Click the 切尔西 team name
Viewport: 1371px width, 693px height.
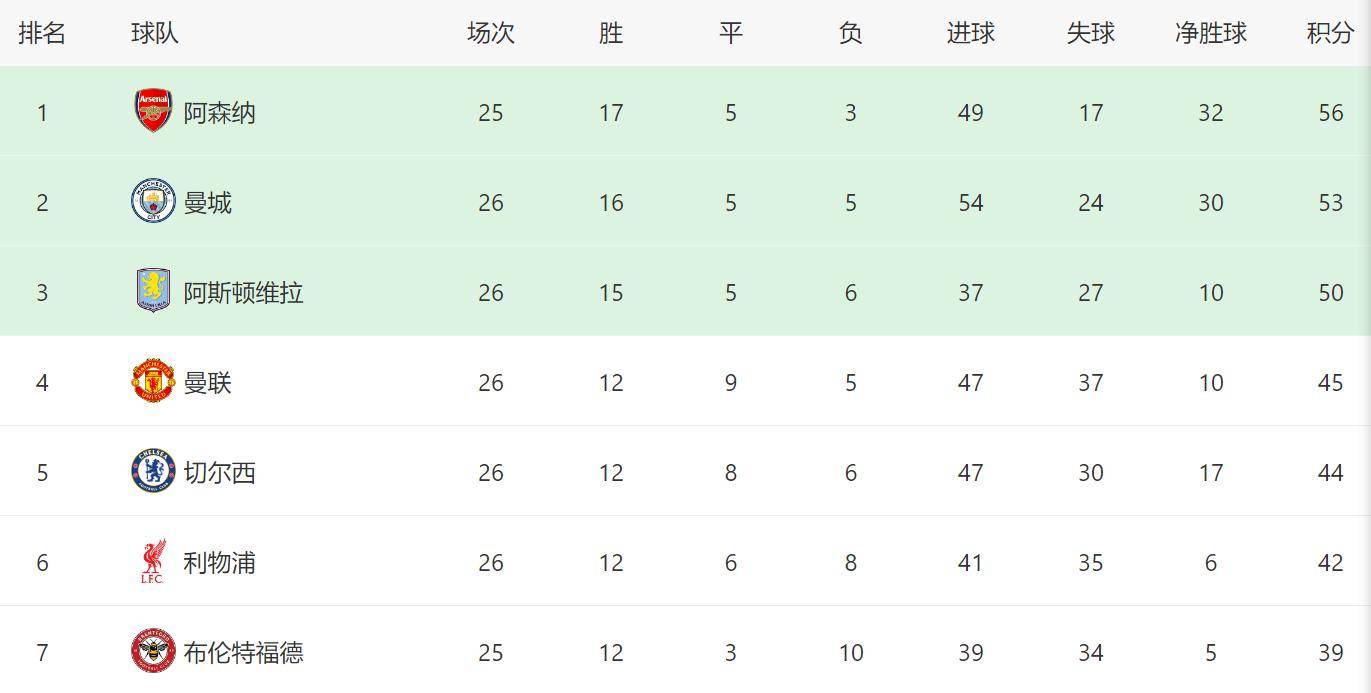[219, 473]
